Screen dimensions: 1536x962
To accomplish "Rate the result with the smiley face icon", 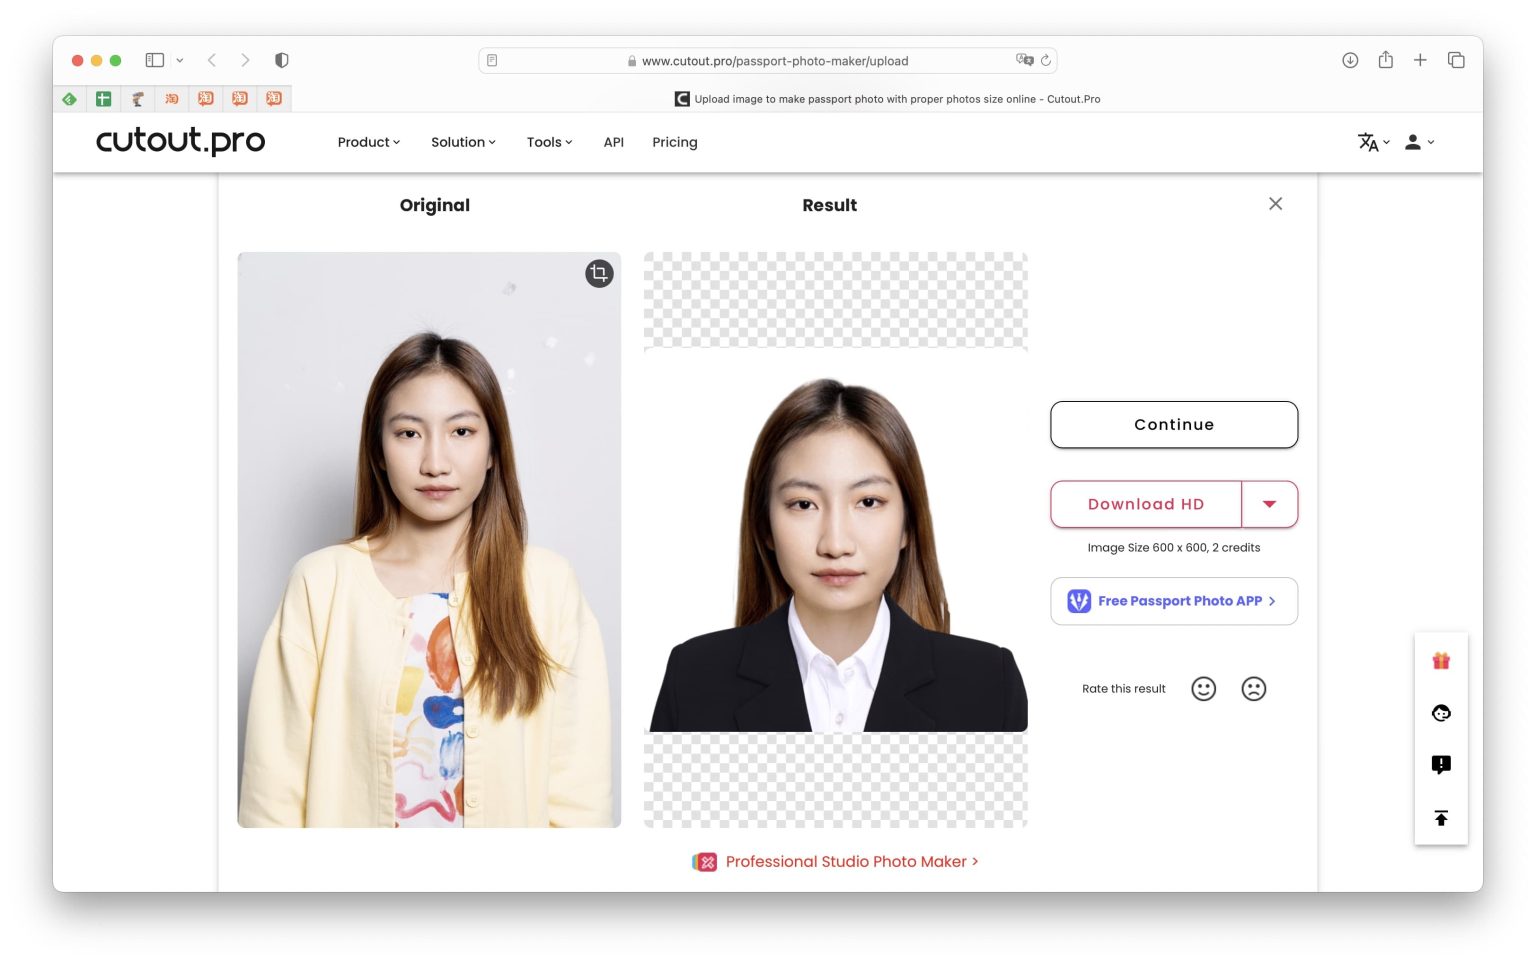I will click(x=1203, y=688).
